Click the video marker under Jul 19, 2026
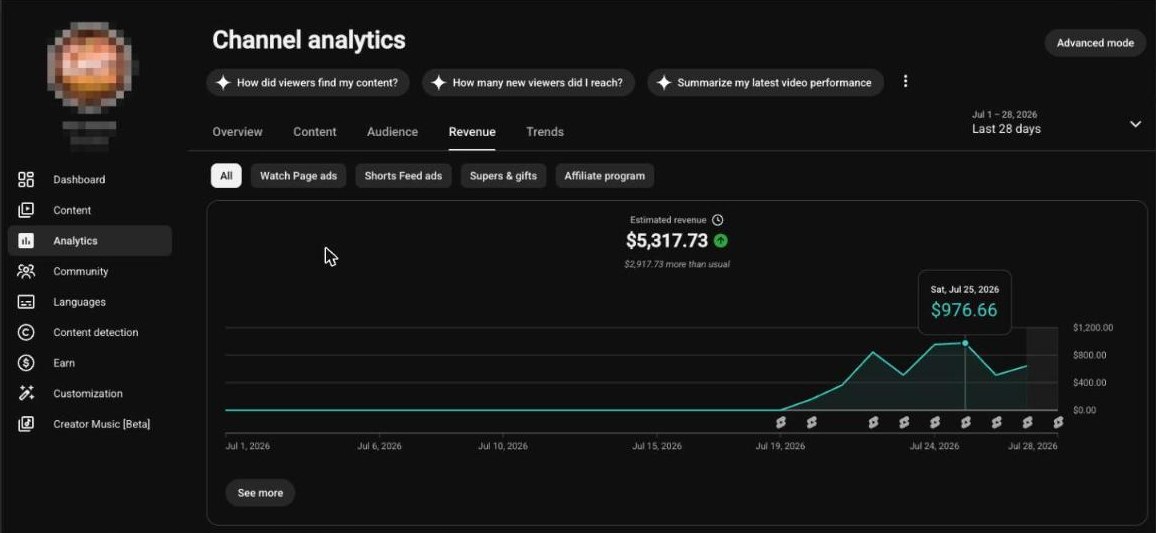The width and height of the screenshot is (1156, 533). 781,422
